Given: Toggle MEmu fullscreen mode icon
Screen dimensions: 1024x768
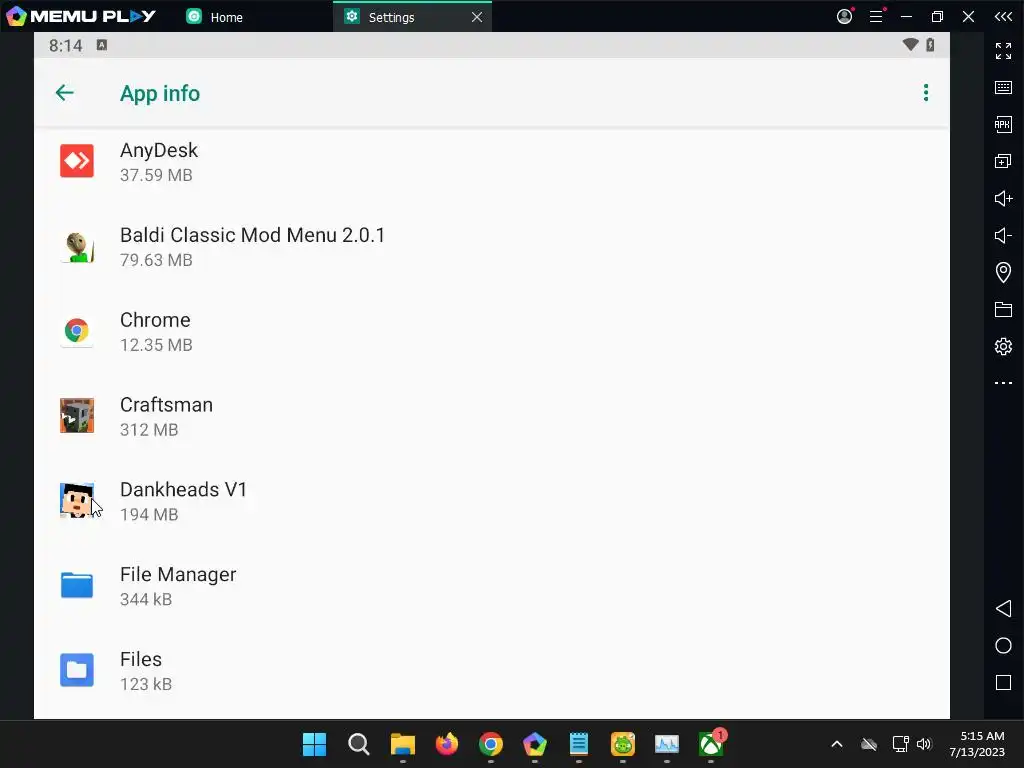Looking at the screenshot, I should coord(1003,51).
